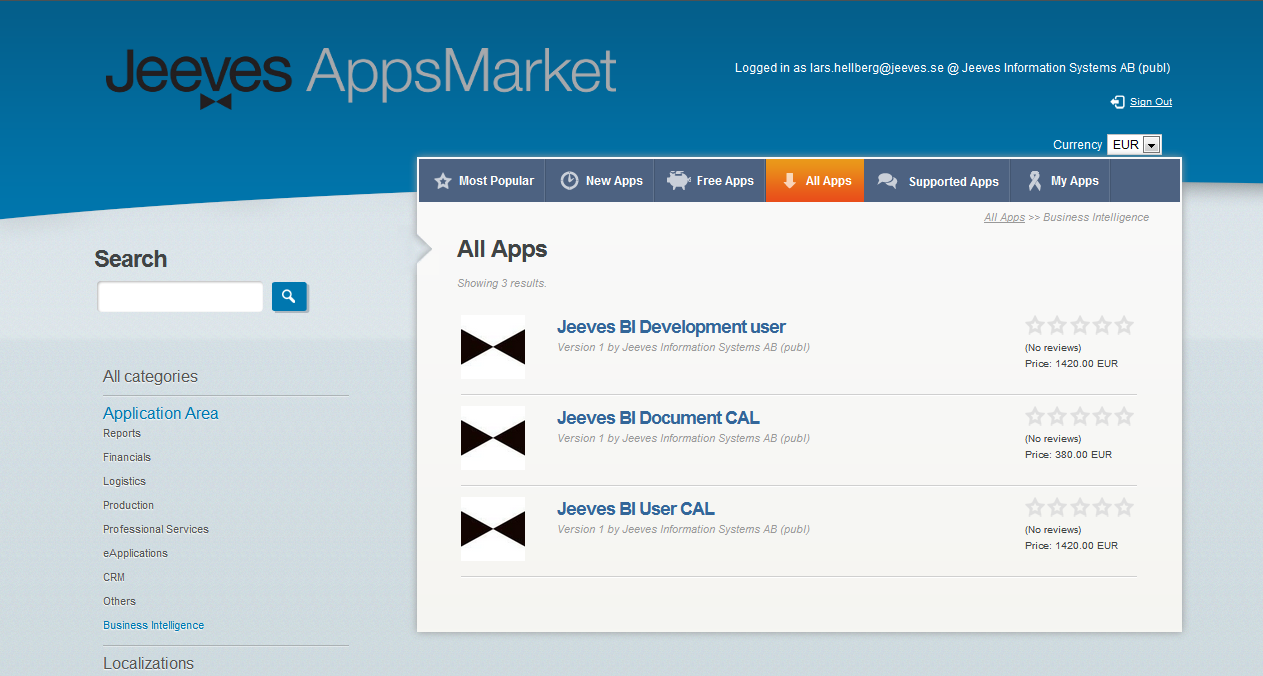Screen dimensions: 1263x676
Task: Switch to Most Popular tab
Action: pos(482,181)
